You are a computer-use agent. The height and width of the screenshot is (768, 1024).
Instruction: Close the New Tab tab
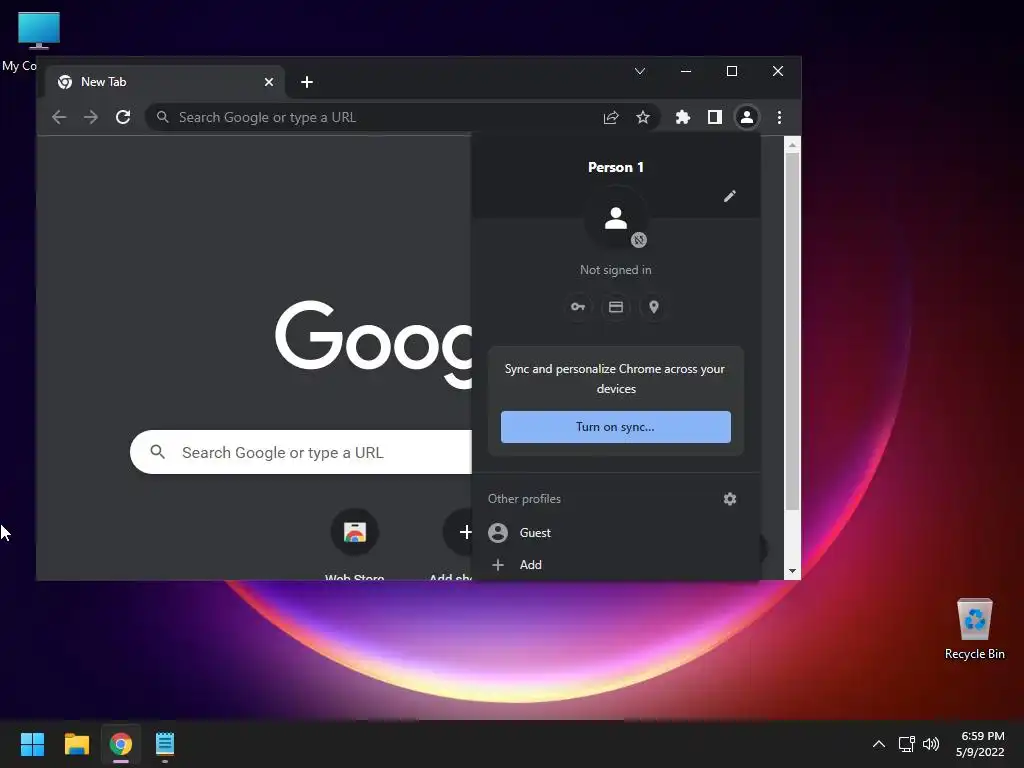tap(268, 82)
